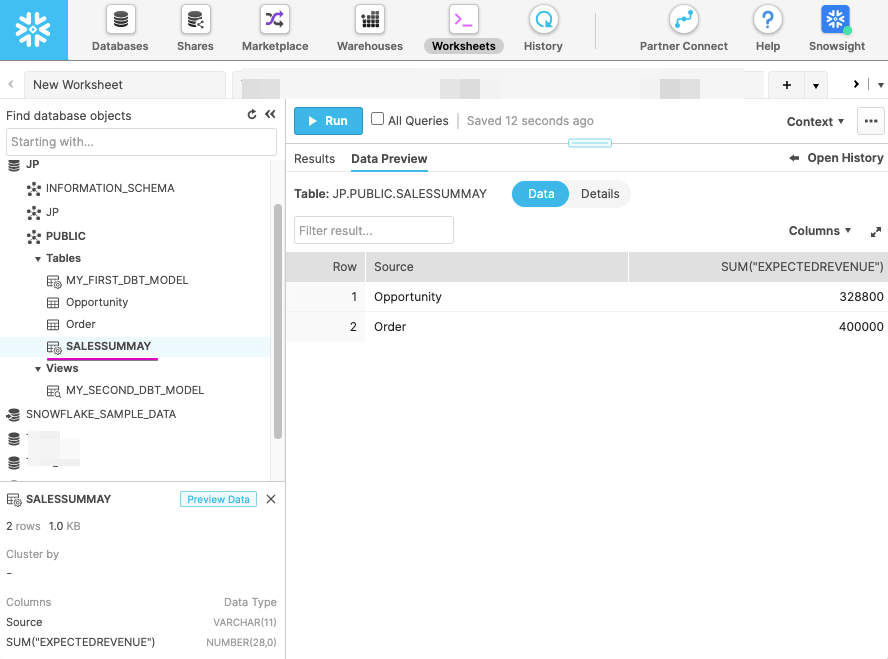The image size is (888, 659).
Task: Open the Columns dropdown
Action: tap(819, 231)
